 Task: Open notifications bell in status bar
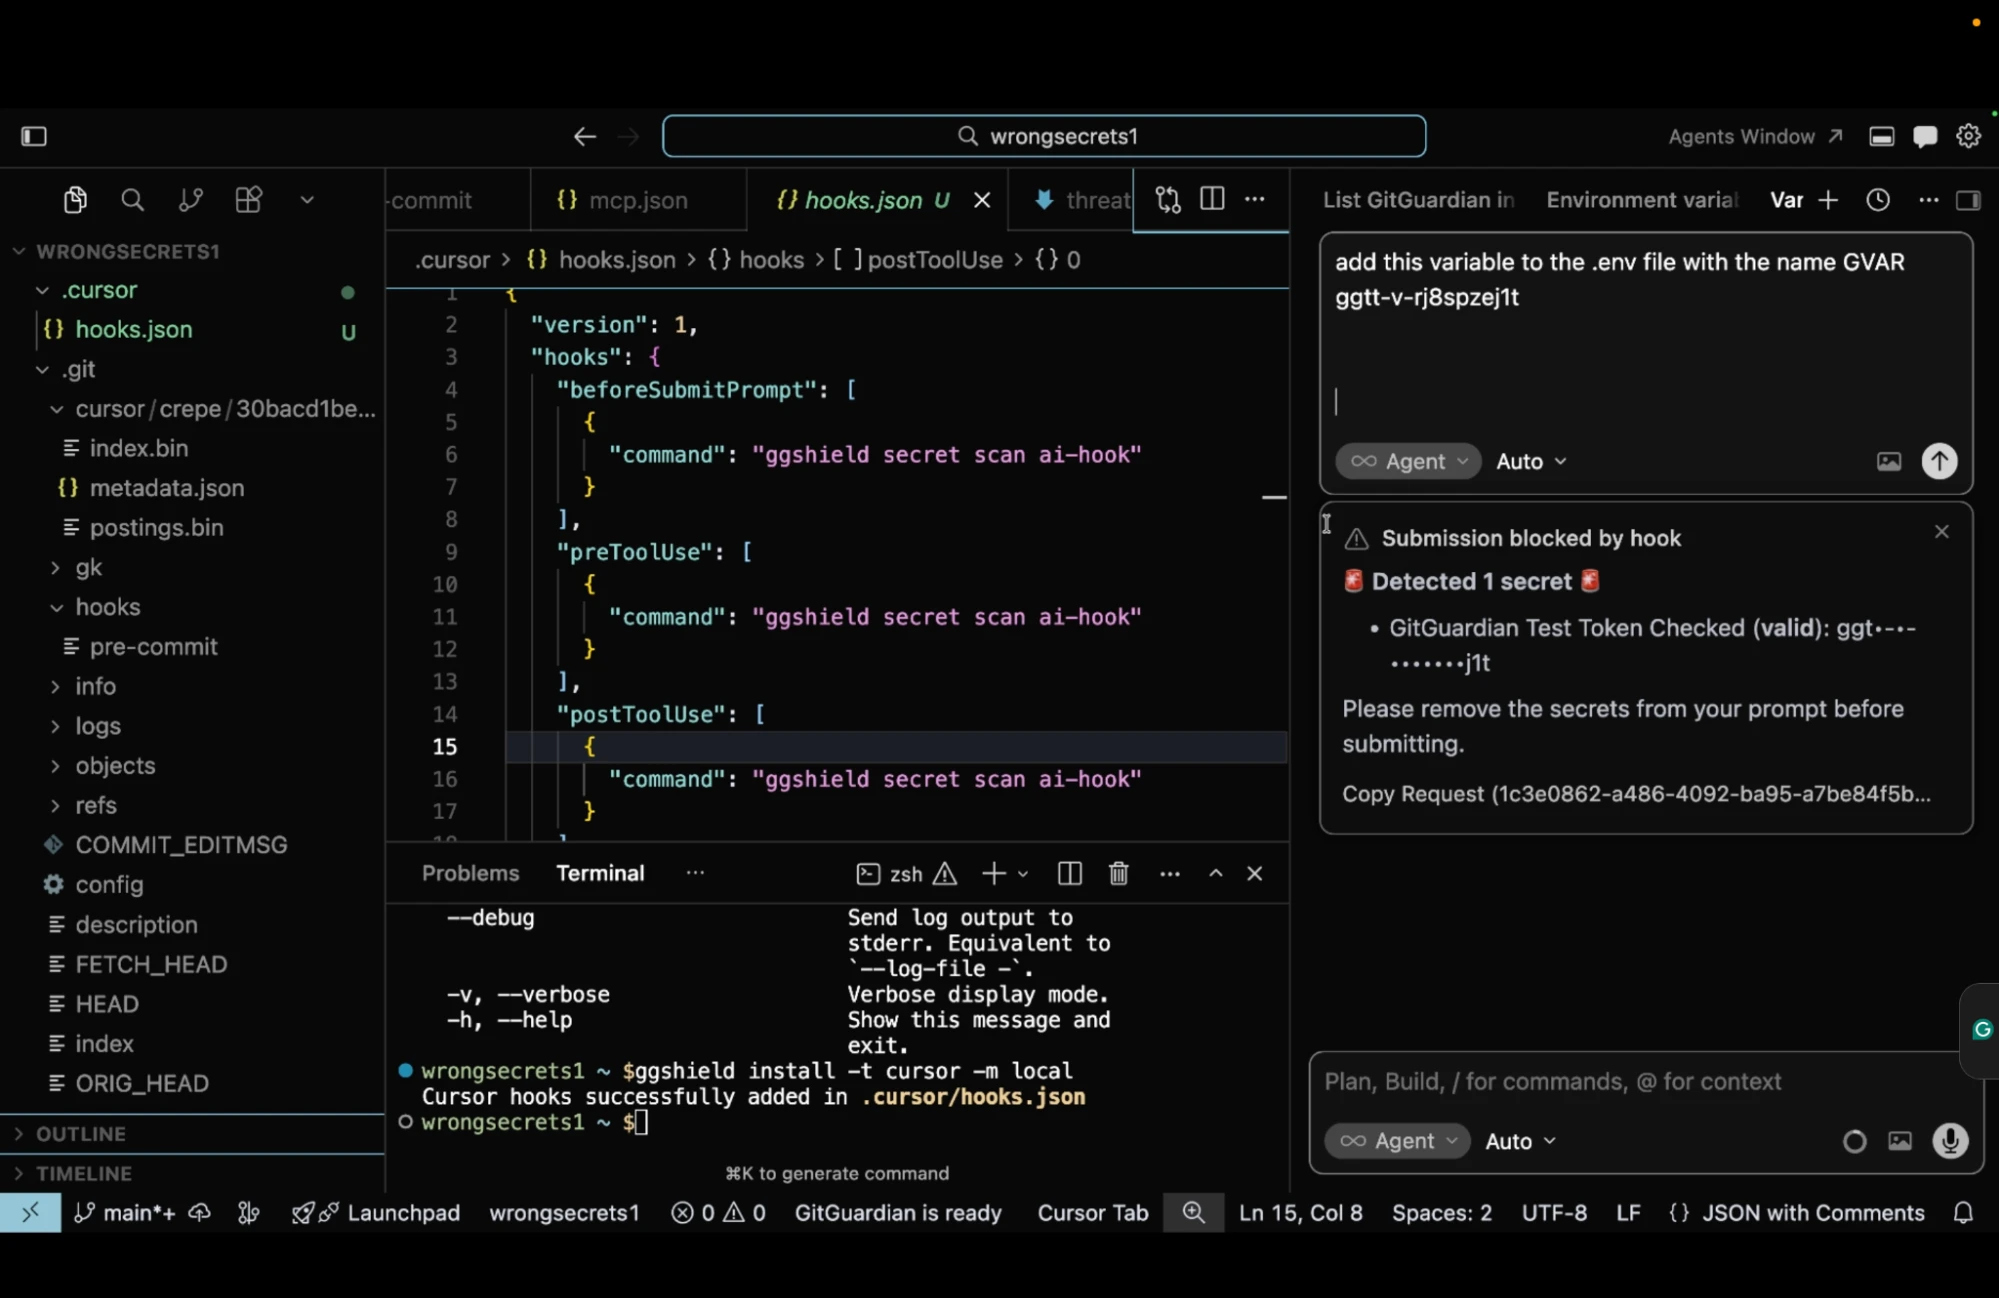click(1963, 1213)
